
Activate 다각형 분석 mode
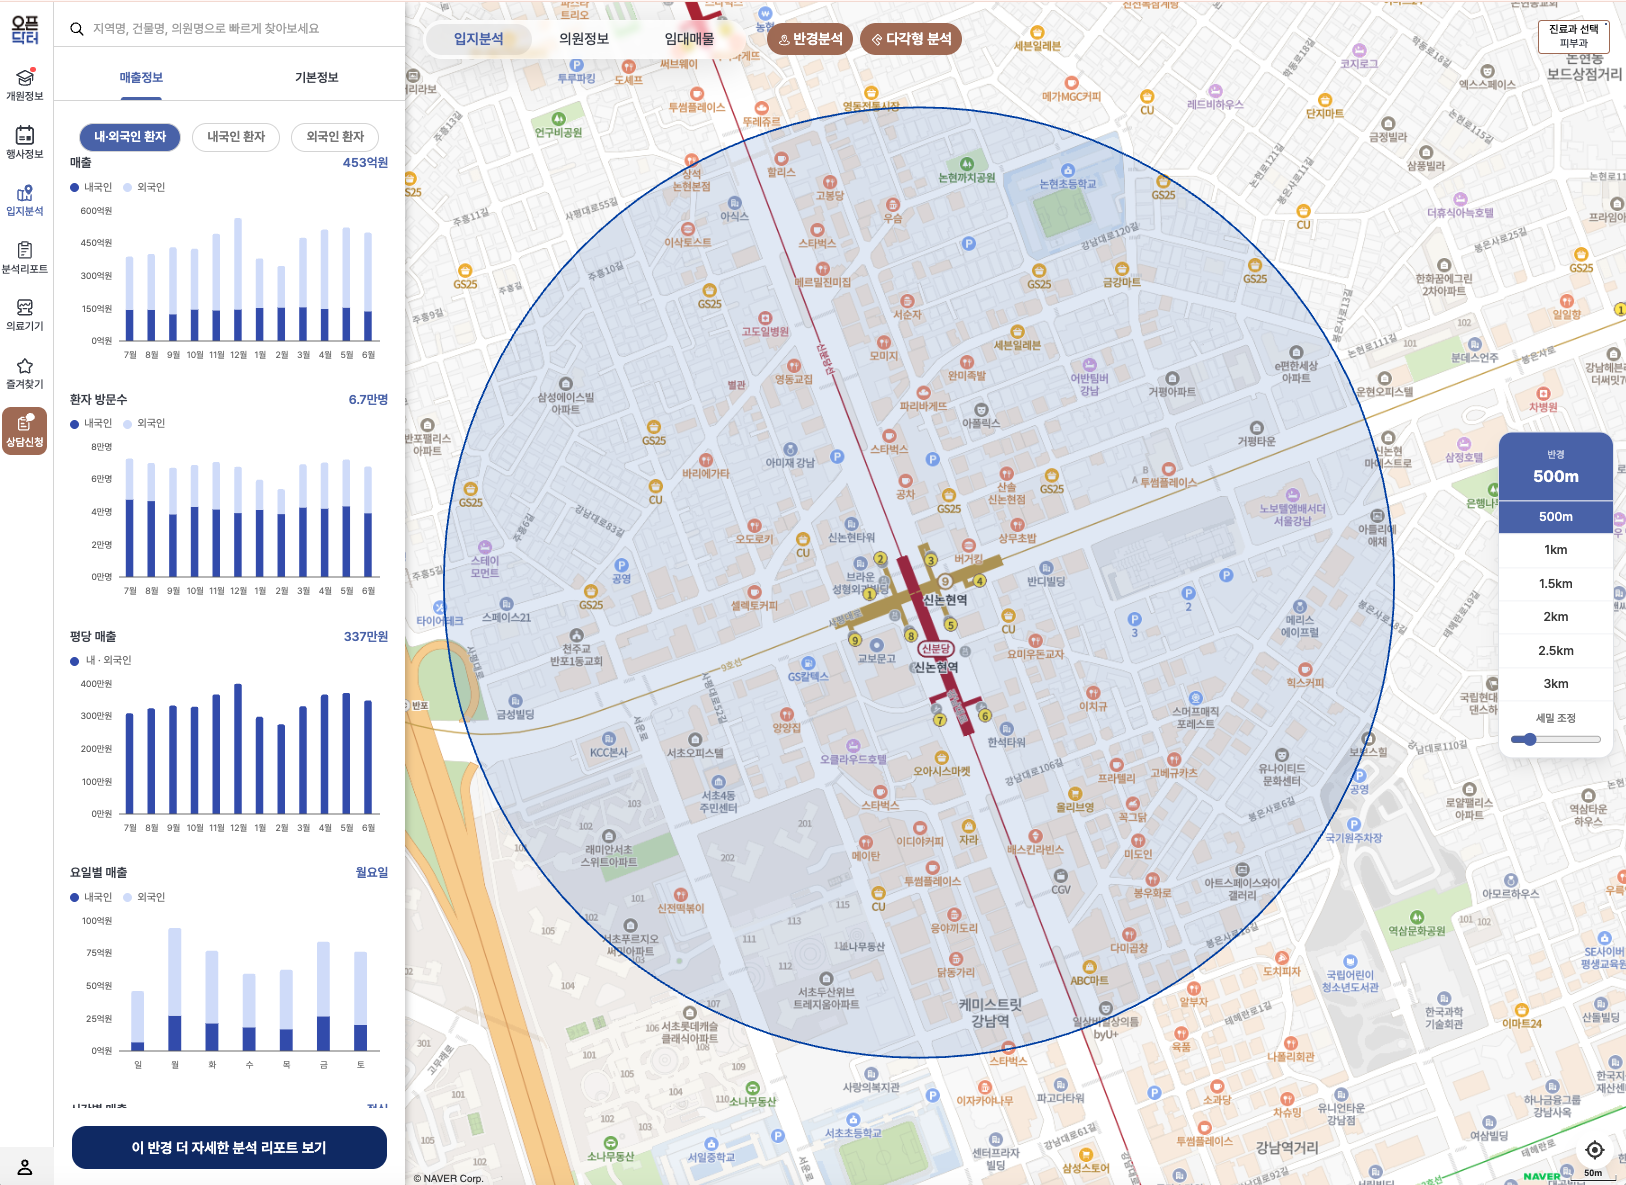[x=911, y=39]
